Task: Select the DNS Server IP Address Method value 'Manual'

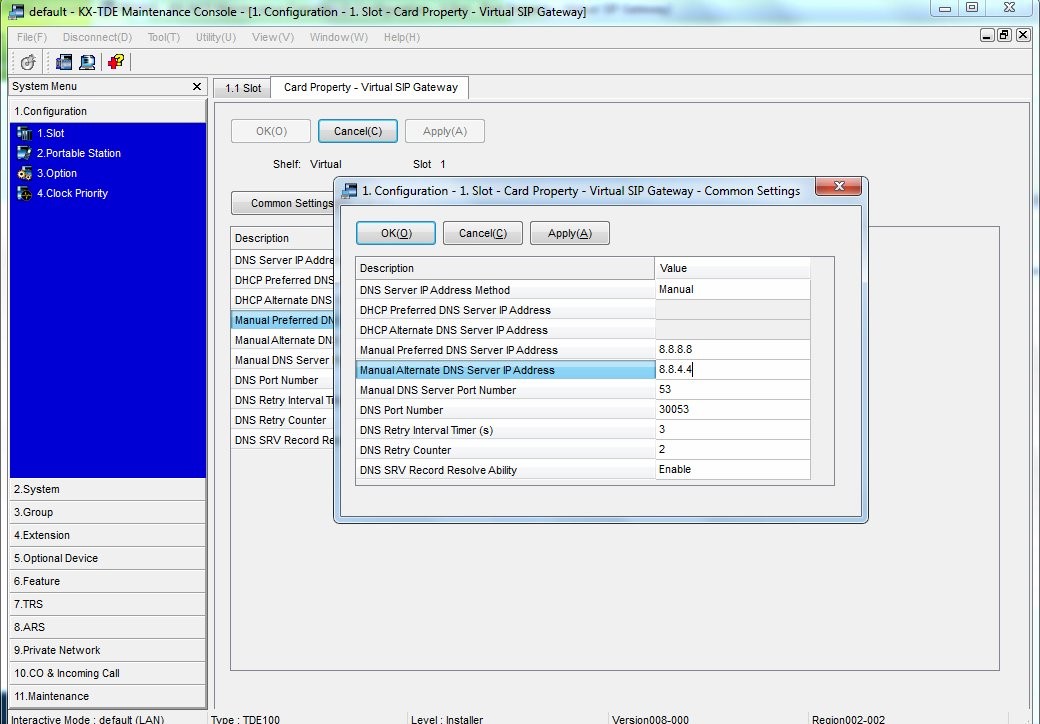Action: (x=732, y=290)
